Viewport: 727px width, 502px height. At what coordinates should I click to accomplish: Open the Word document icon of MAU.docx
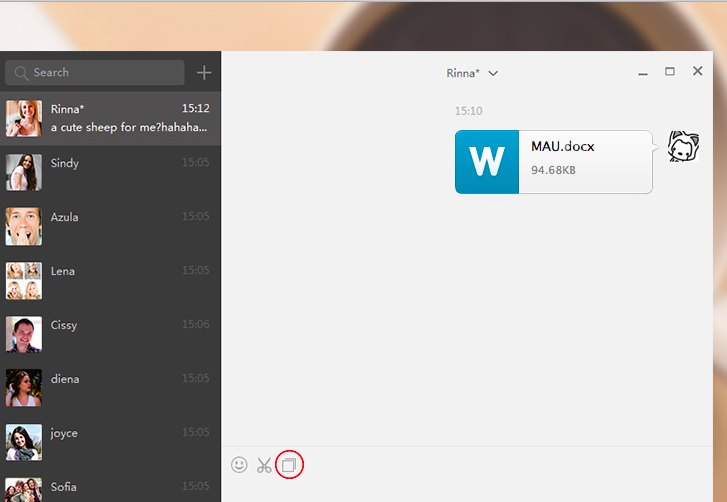(487, 162)
